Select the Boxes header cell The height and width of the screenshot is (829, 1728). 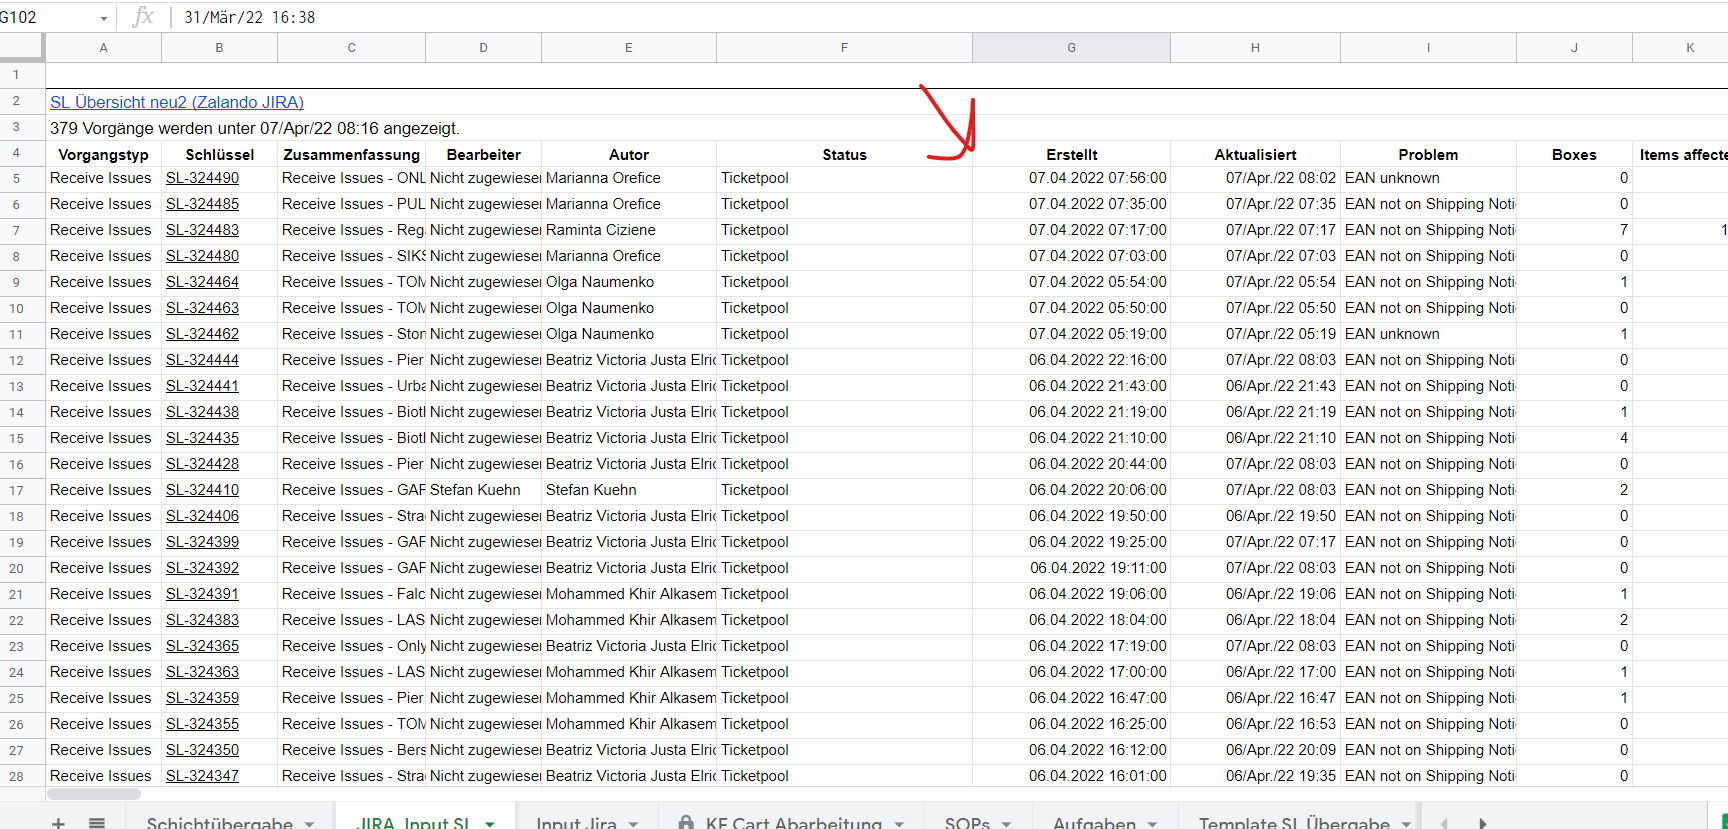1574,154
